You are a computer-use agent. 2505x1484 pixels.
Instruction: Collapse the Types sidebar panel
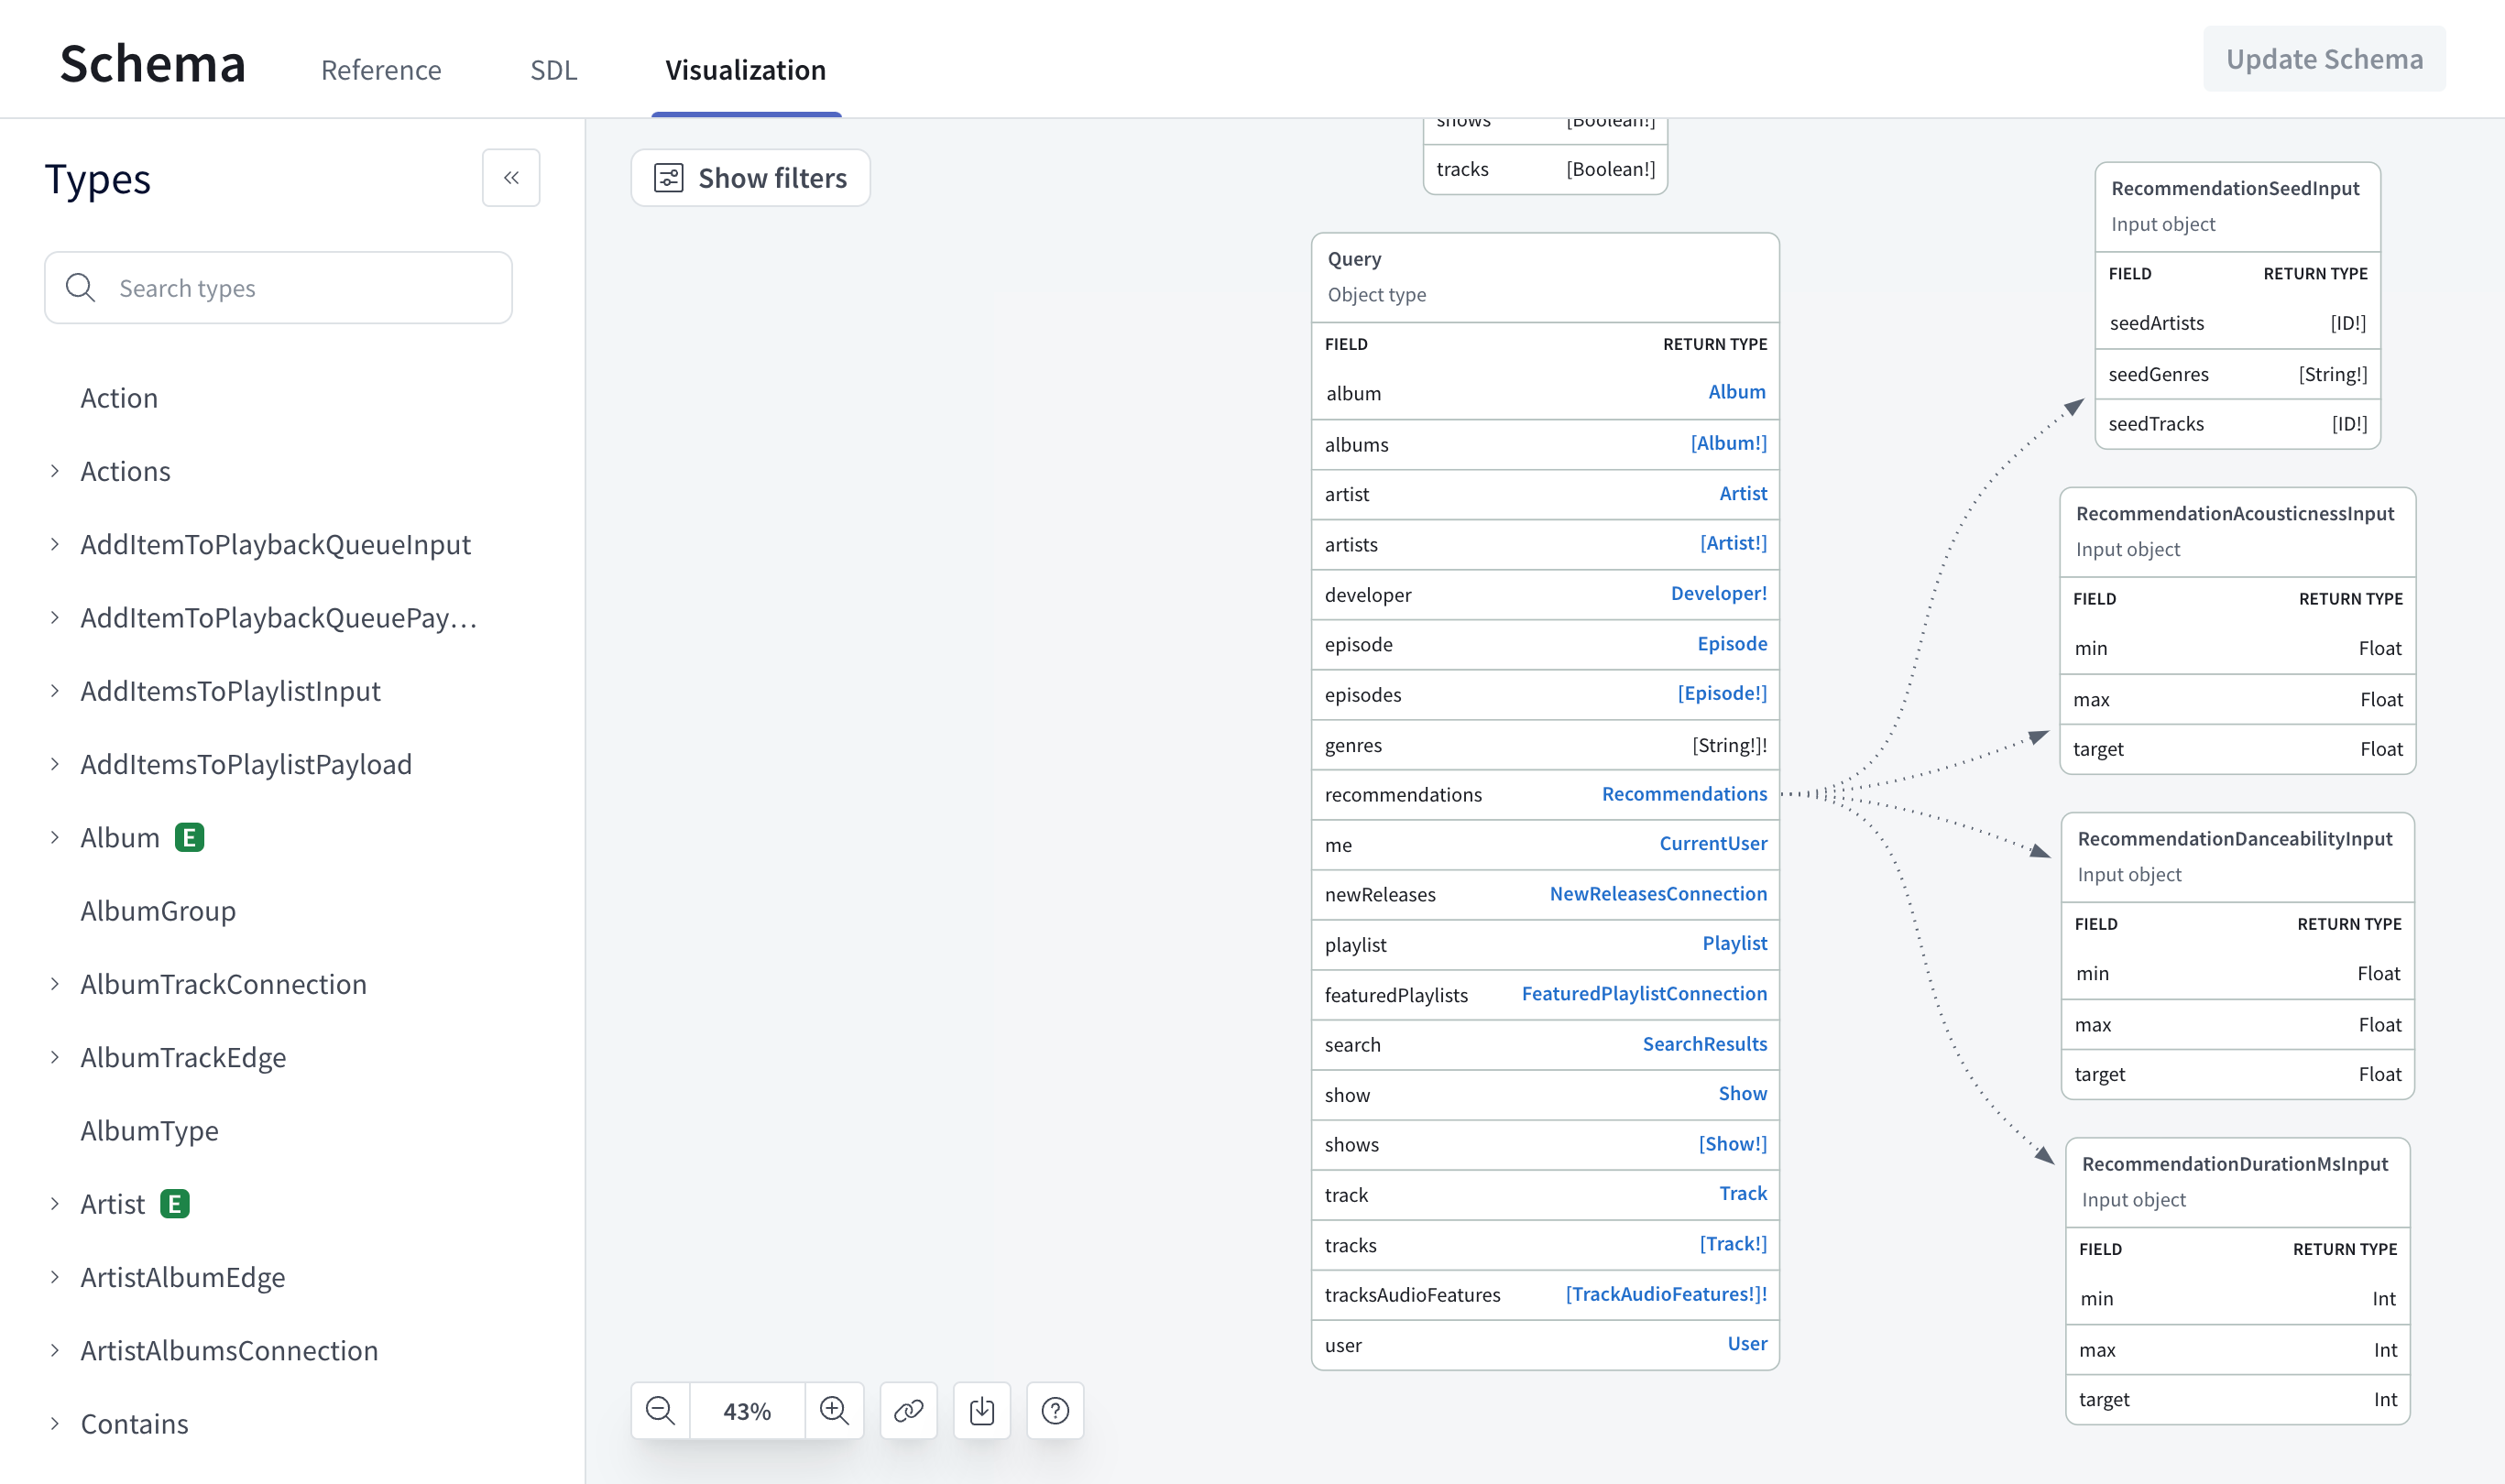(x=511, y=178)
